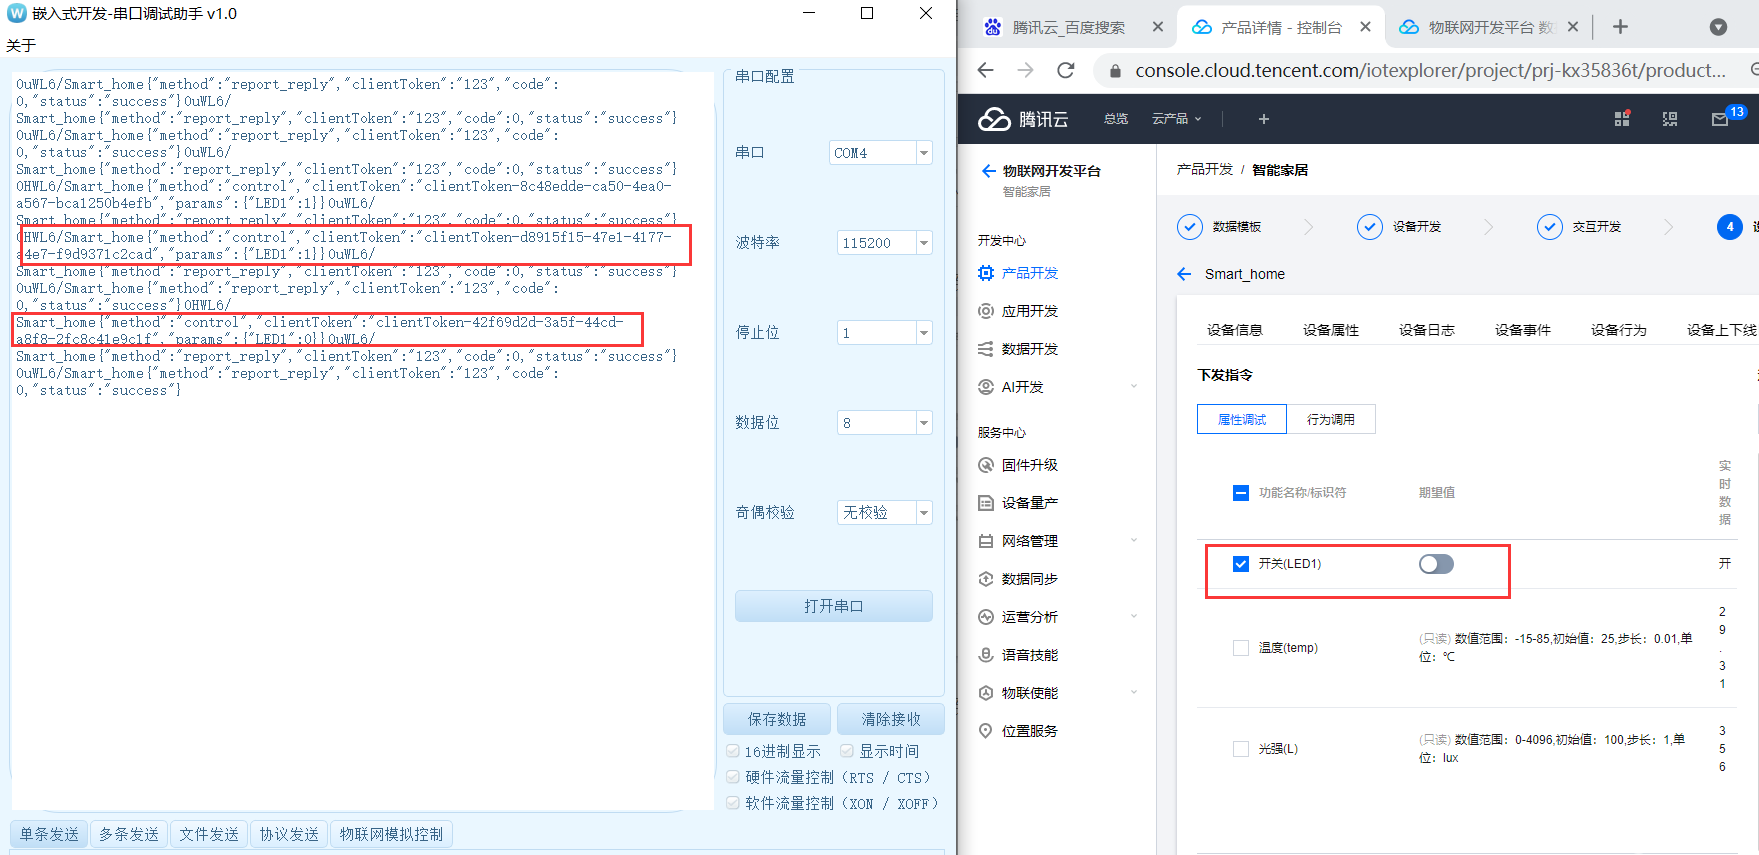Select the 多条发送 tab
Viewport: 1759px width, 855px height.
pos(129,834)
